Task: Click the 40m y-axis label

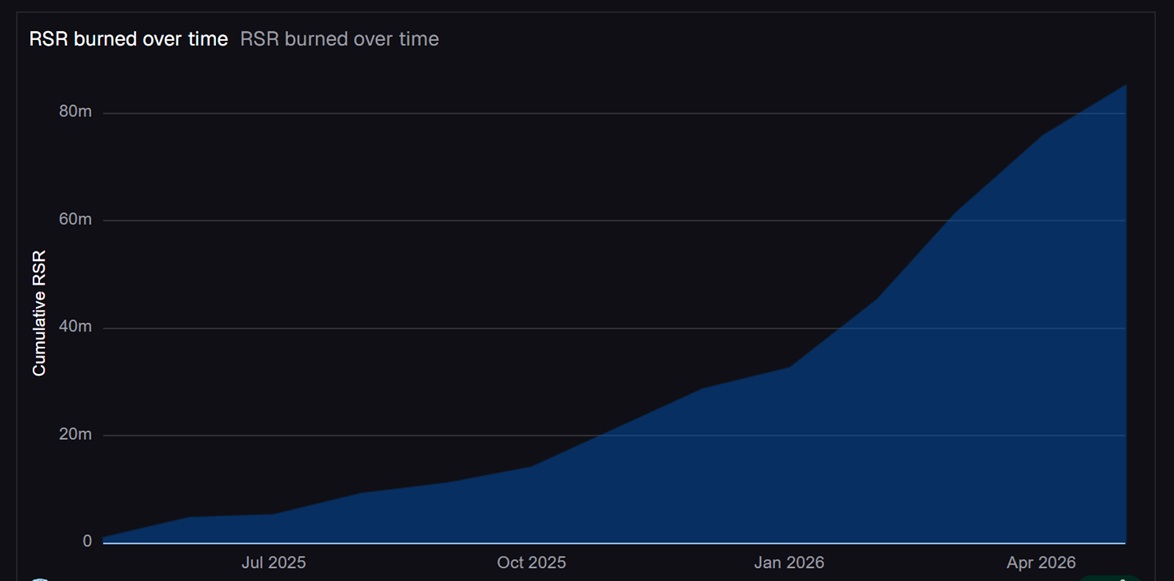Action: pos(75,327)
